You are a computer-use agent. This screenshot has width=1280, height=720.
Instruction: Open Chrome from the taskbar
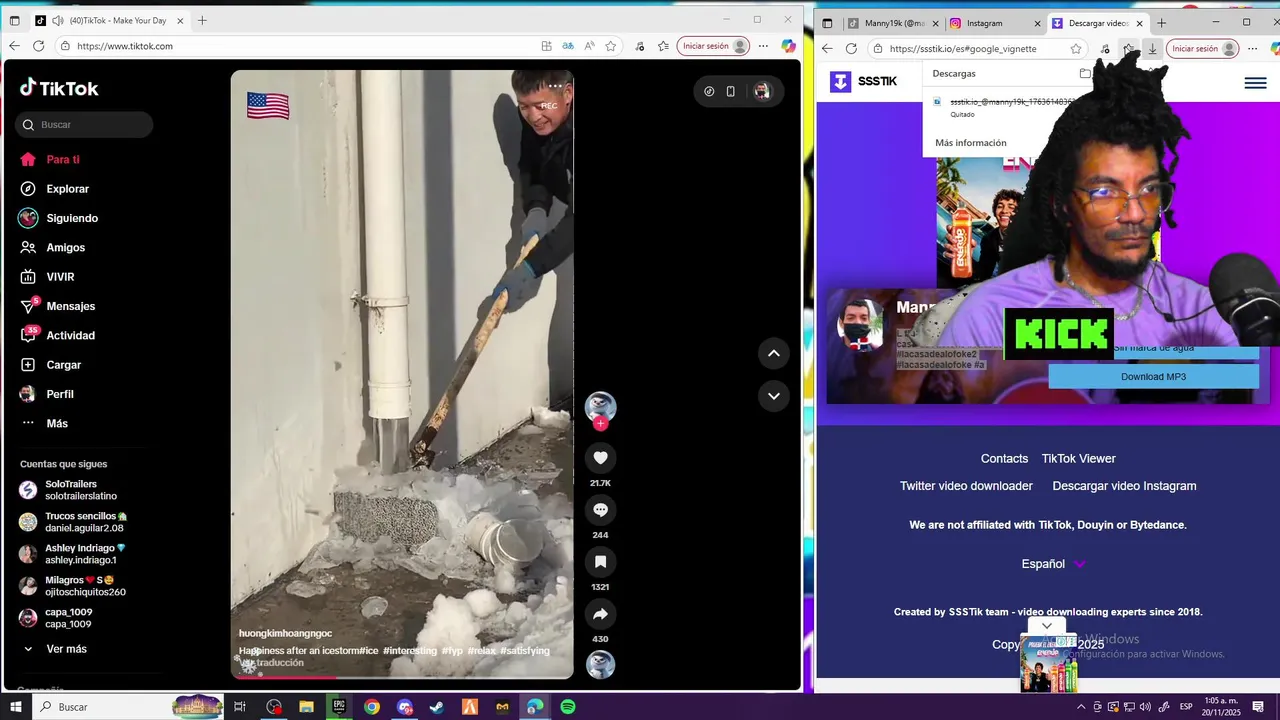point(372,707)
